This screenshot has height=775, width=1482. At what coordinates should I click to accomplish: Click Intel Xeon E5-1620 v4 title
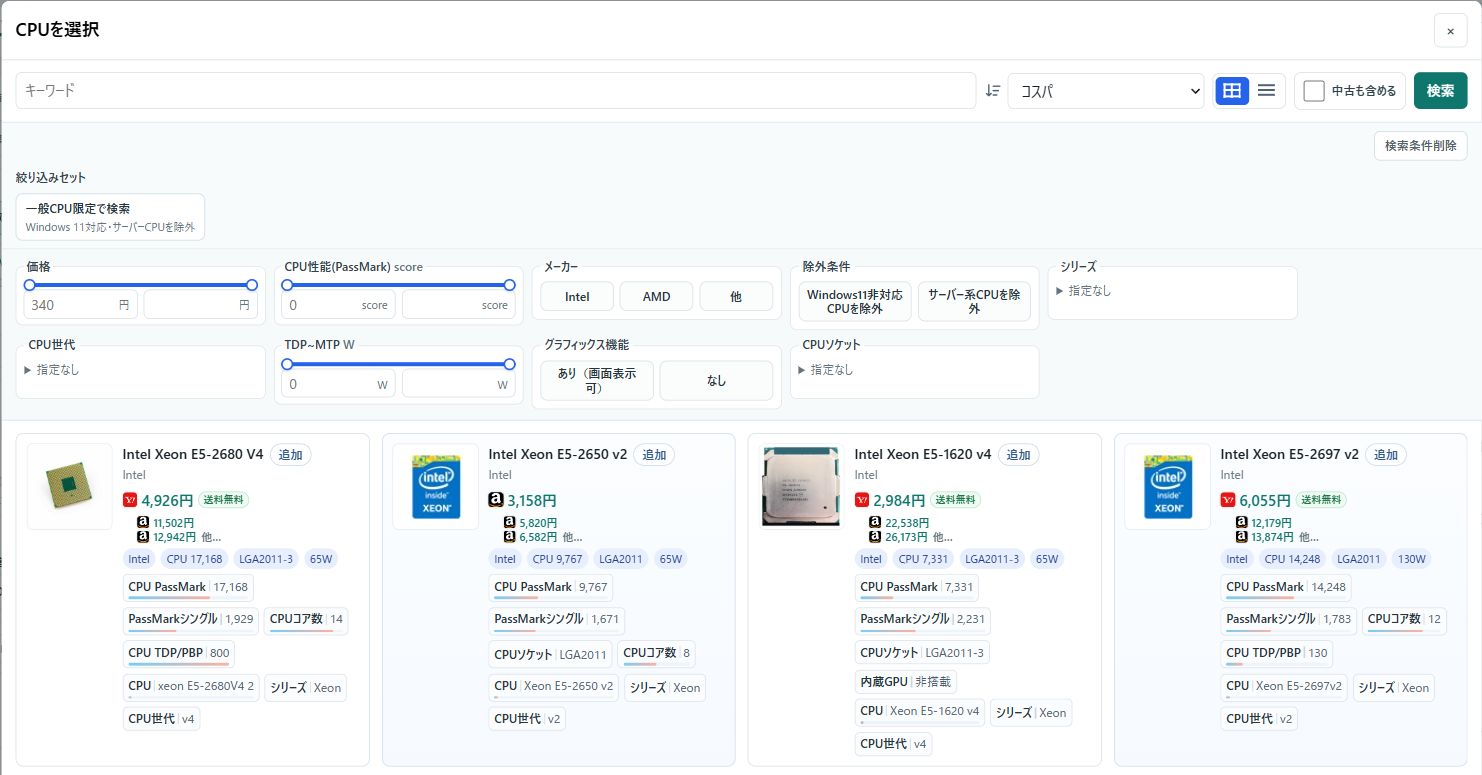click(923, 454)
